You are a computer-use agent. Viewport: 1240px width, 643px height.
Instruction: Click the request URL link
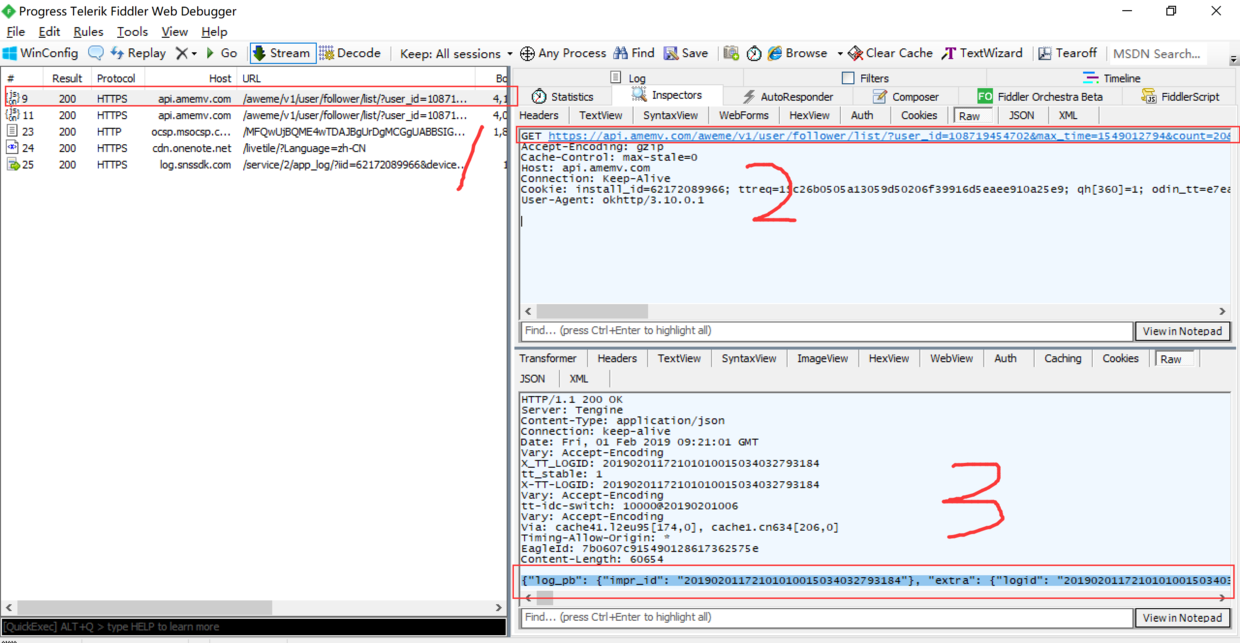click(890, 135)
